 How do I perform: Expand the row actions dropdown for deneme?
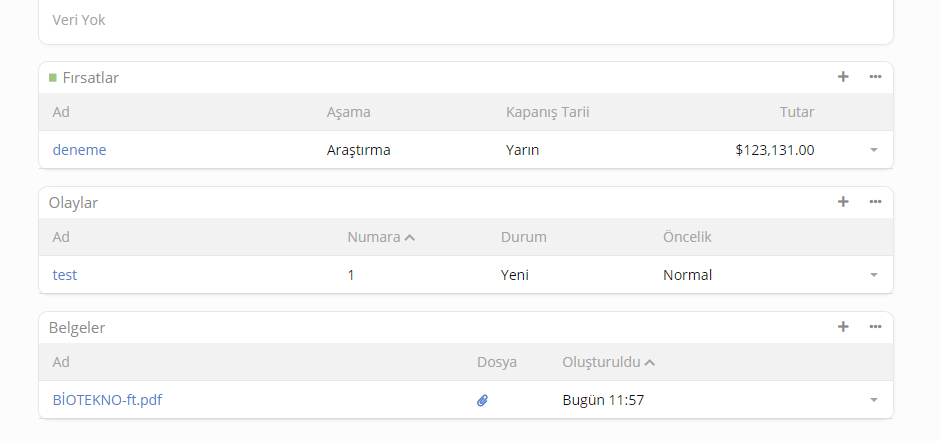pos(873,150)
